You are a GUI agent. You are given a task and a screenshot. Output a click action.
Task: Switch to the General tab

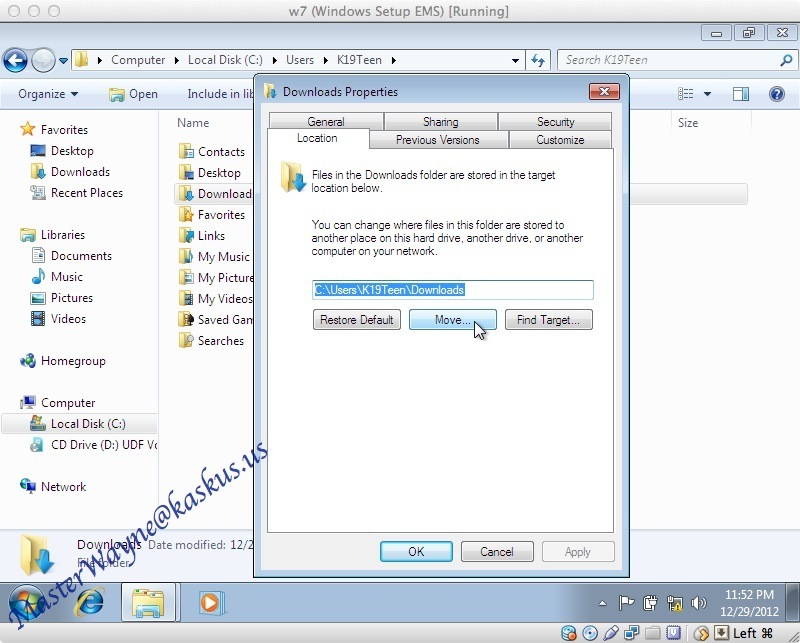326,121
